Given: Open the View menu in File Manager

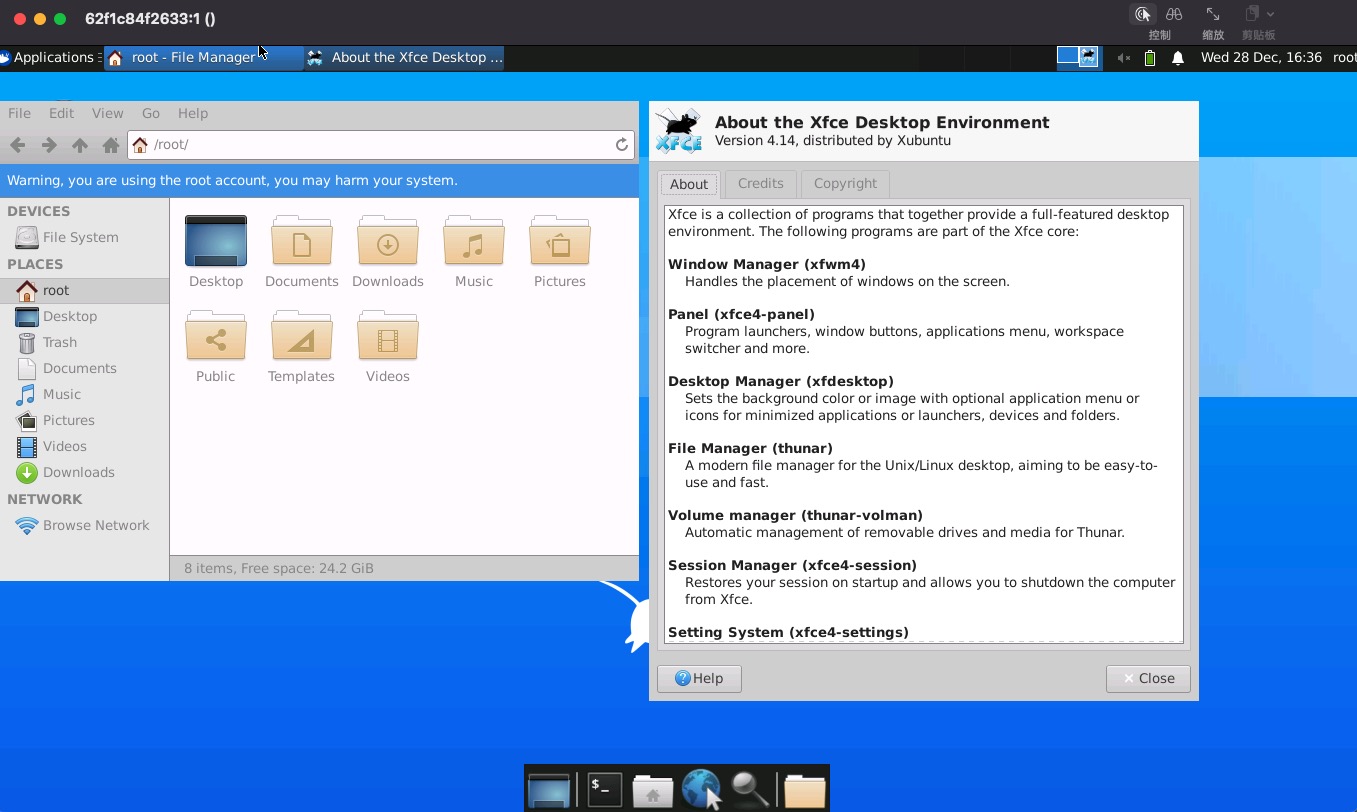Looking at the screenshot, I should click(x=107, y=113).
